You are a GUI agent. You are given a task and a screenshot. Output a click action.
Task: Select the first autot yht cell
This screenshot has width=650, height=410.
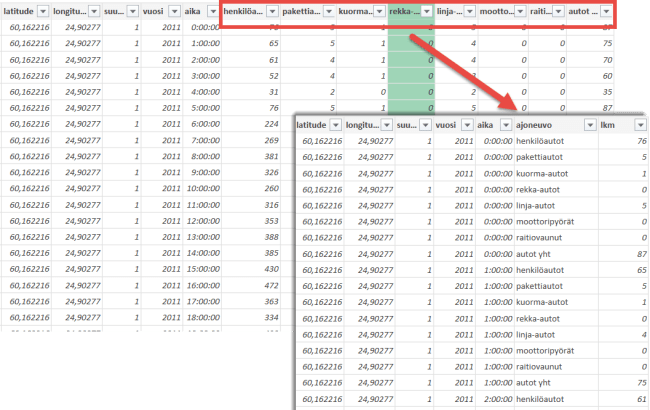[535, 255]
